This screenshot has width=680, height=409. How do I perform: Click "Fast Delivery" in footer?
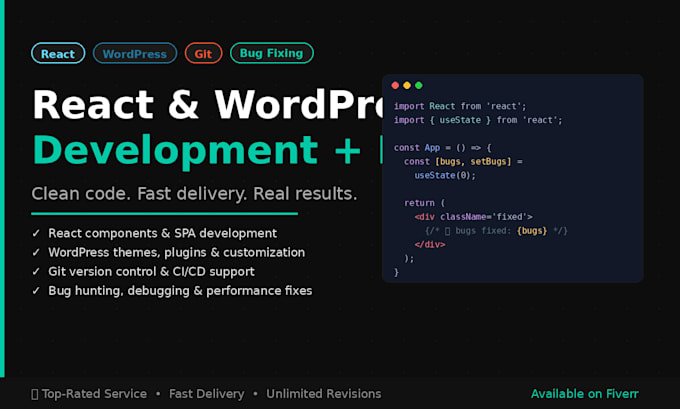206,394
